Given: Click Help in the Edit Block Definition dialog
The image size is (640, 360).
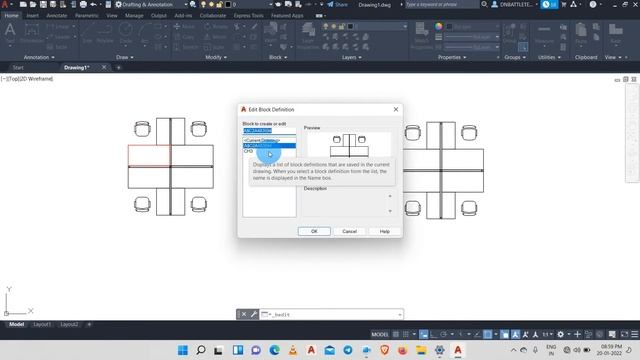Looking at the screenshot, I should pyautogui.click(x=384, y=231).
